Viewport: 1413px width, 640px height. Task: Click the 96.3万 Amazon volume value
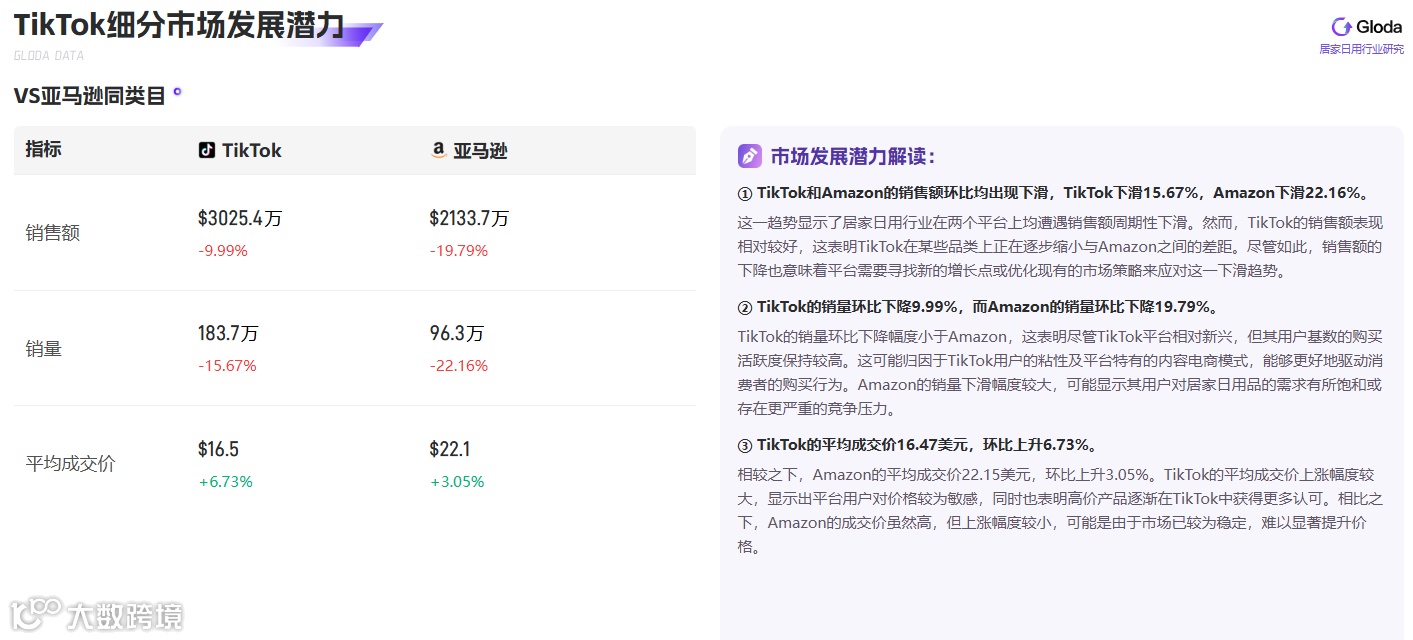pyautogui.click(x=457, y=333)
